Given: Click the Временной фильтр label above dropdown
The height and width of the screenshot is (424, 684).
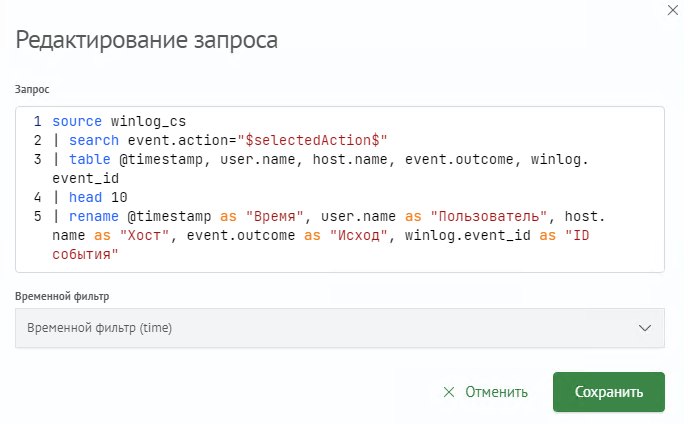Looking at the screenshot, I should 62,297.
